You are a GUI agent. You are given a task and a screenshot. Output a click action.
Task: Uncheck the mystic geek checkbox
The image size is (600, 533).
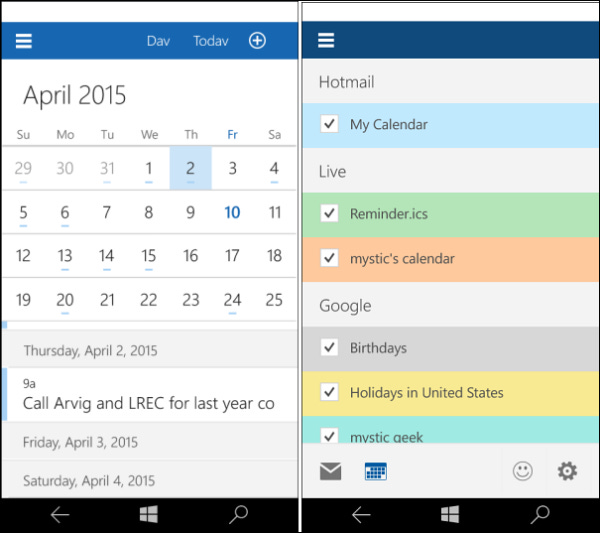pos(329,435)
